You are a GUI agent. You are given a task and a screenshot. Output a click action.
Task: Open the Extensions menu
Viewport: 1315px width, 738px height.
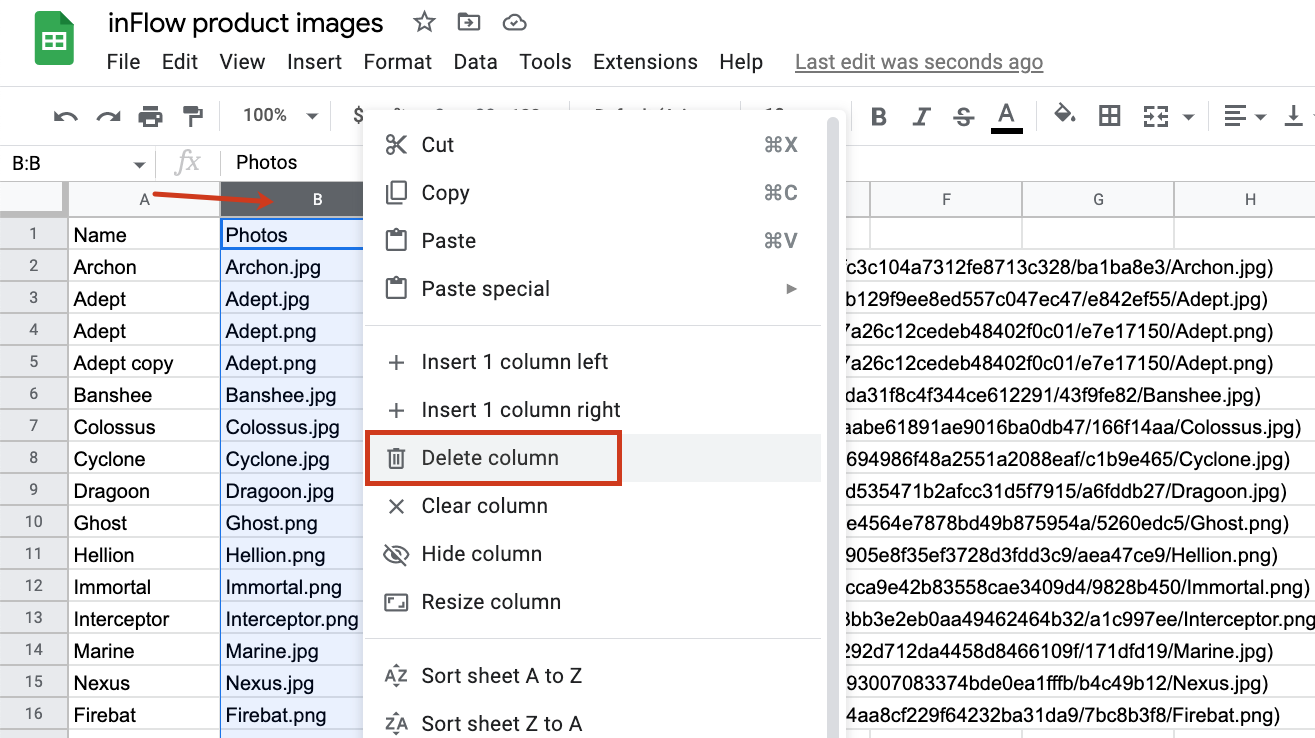click(x=645, y=62)
